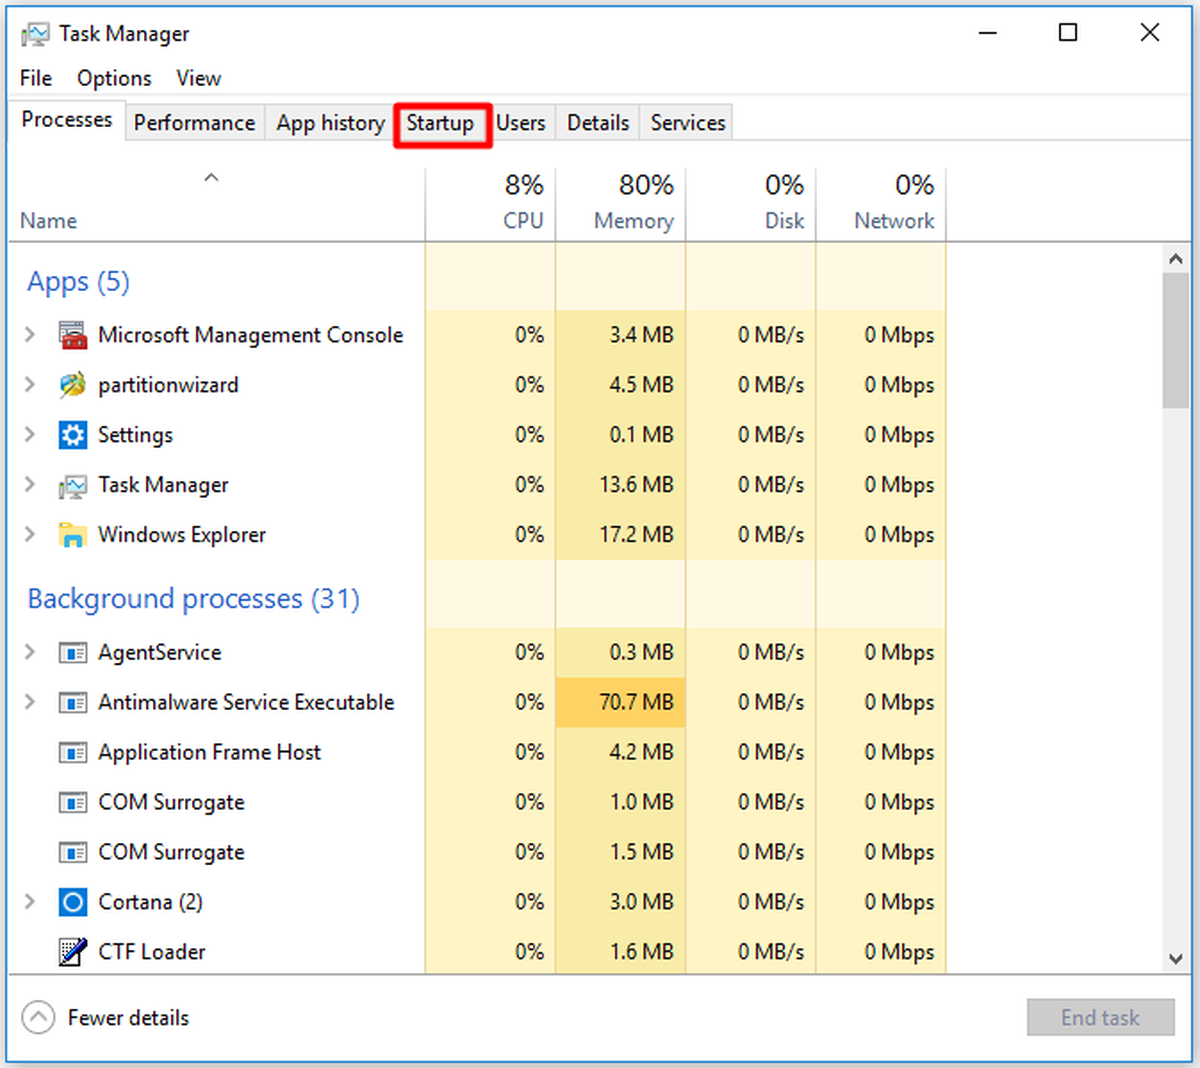Click the Fewer details arrow icon
Image resolution: width=1200 pixels, height=1068 pixels.
(38, 1018)
